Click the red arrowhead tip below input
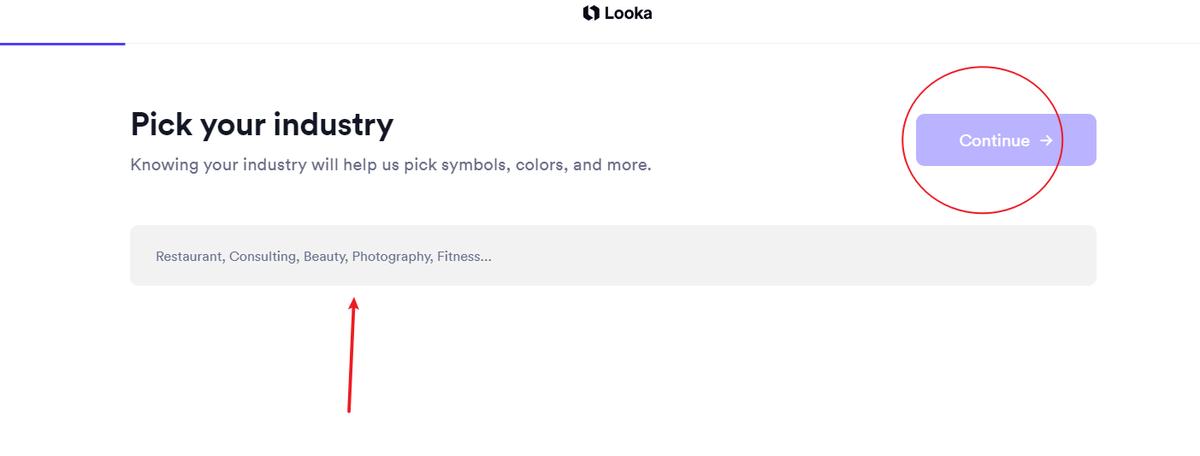 point(354,300)
